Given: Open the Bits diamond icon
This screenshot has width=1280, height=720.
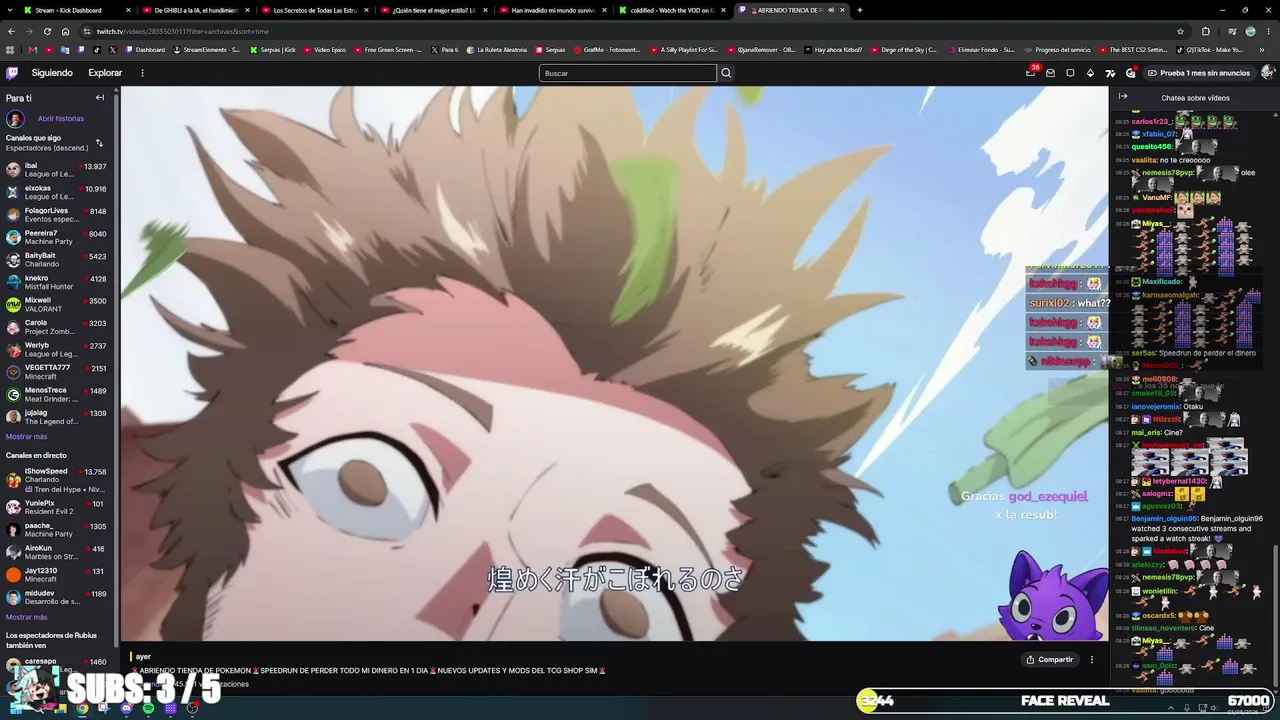Looking at the screenshot, I should [x=1090, y=73].
